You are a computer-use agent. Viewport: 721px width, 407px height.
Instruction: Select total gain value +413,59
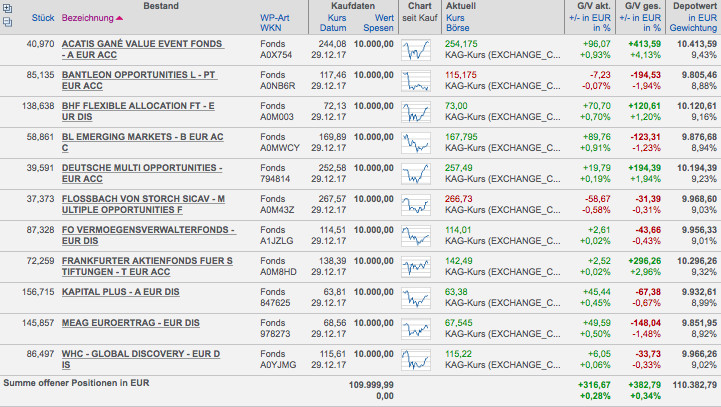tap(644, 44)
